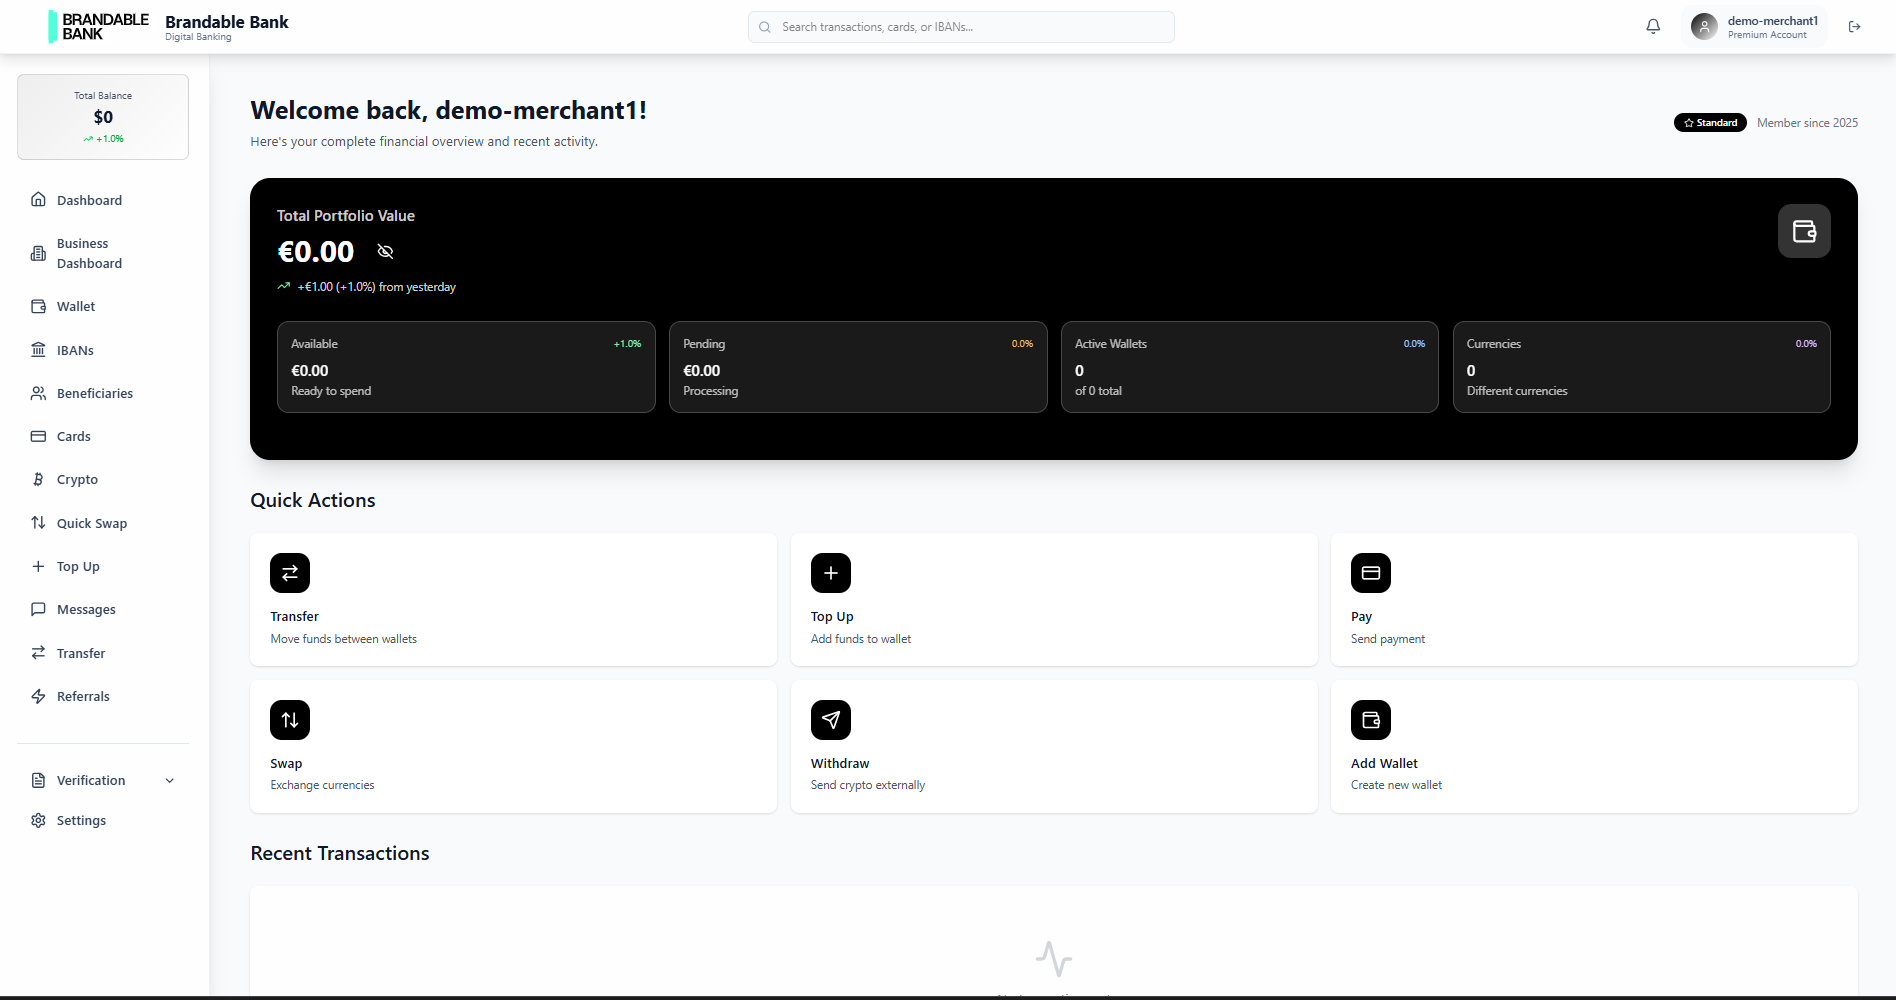The width and height of the screenshot is (1896, 1000).
Task: Toggle portfolio value visibility with eye icon
Action: click(x=385, y=251)
